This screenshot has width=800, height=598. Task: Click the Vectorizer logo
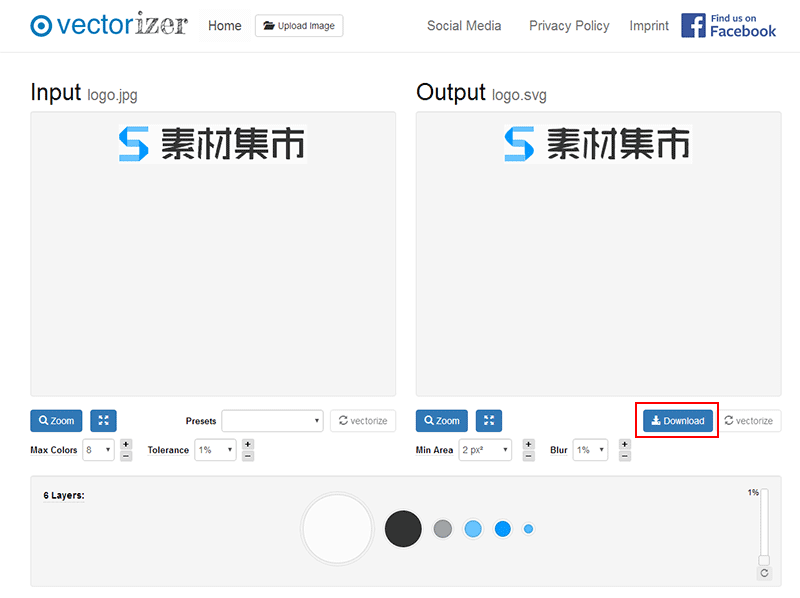pos(109,25)
